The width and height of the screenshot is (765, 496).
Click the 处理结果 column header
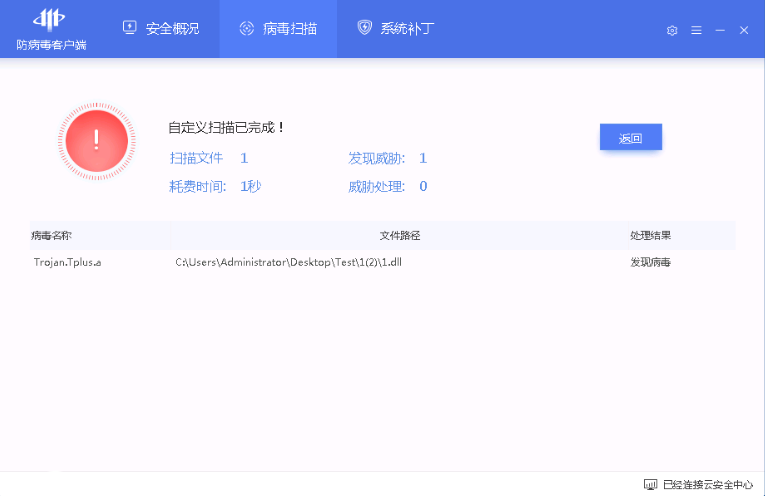point(650,236)
